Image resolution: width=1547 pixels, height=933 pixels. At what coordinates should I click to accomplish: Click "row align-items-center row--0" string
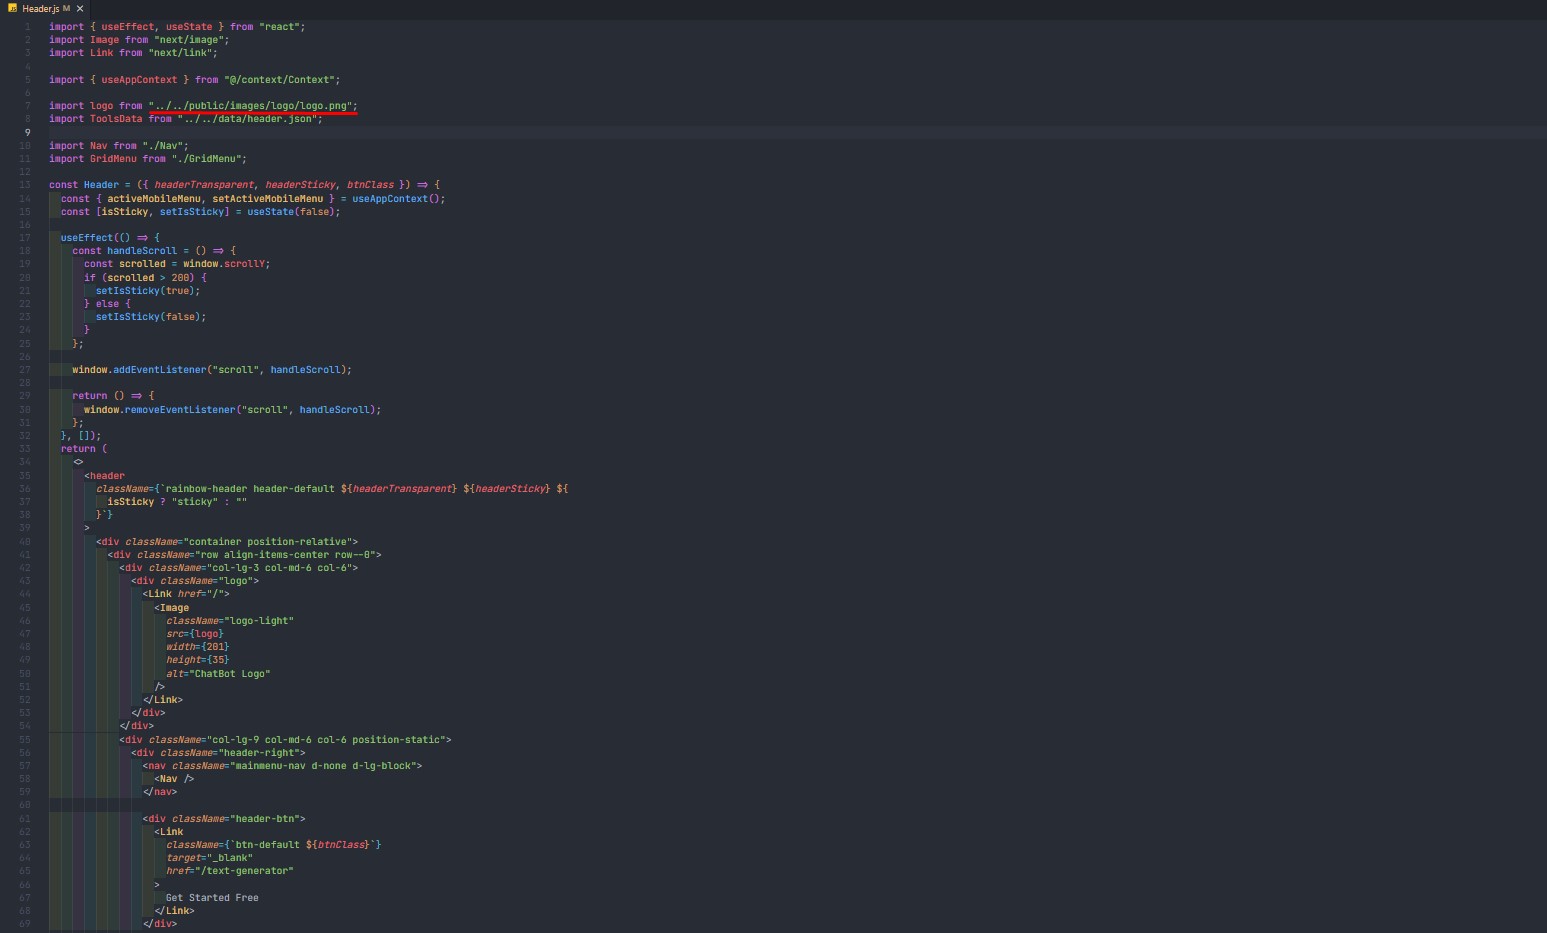(x=285, y=555)
